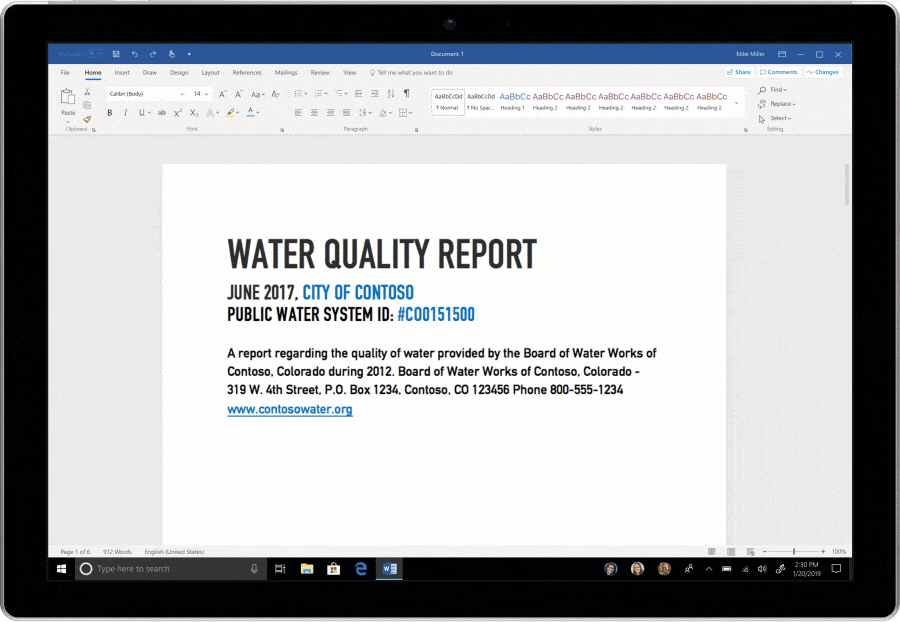Click the zoom slider in status bar
This screenshot has height=622, width=900.
tap(794, 552)
